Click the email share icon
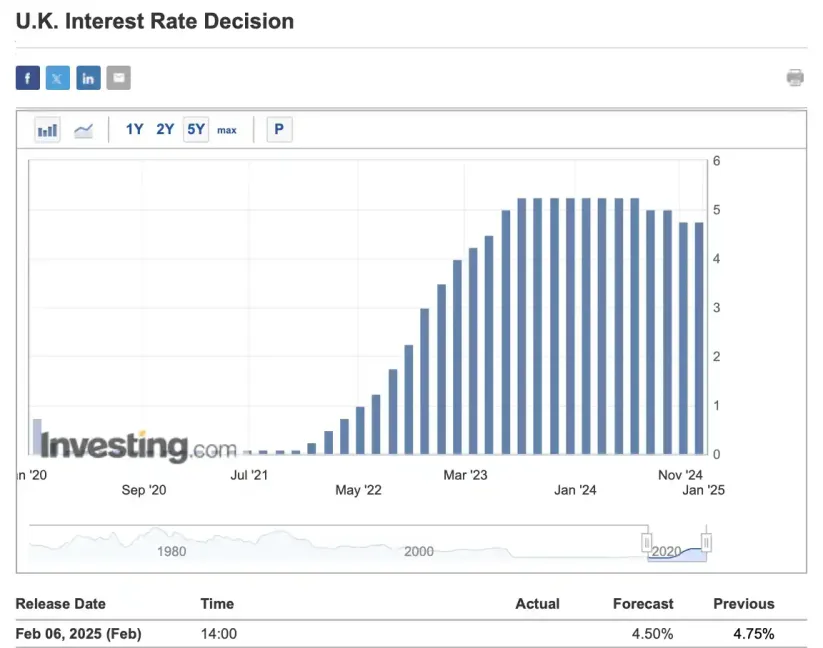This screenshot has height=648, width=823. pyautogui.click(x=118, y=78)
